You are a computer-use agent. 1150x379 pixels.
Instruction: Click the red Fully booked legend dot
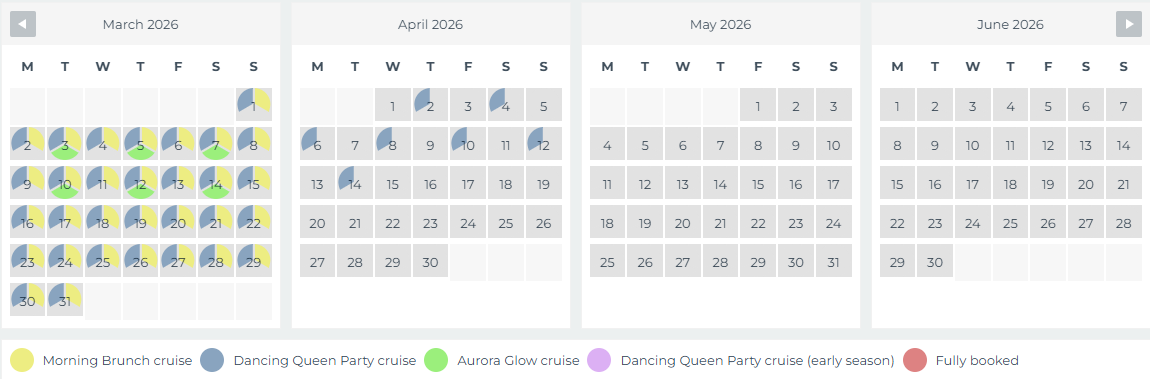pyautogui.click(x=915, y=360)
